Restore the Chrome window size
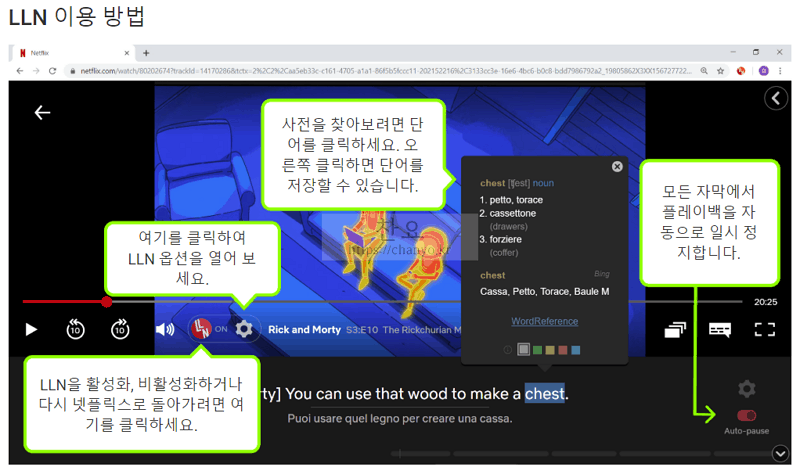The image size is (800, 474). (756, 52)
